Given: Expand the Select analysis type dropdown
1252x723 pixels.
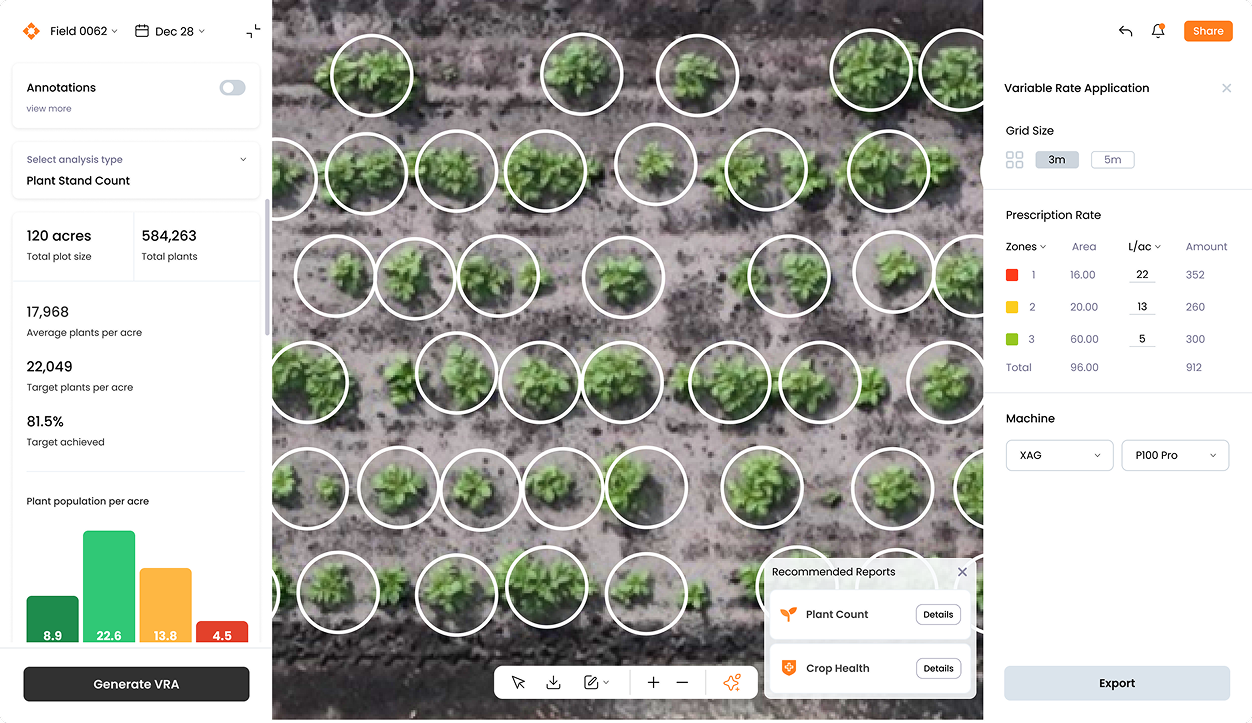Looking at the screenshot, I should tap(136, 170).
